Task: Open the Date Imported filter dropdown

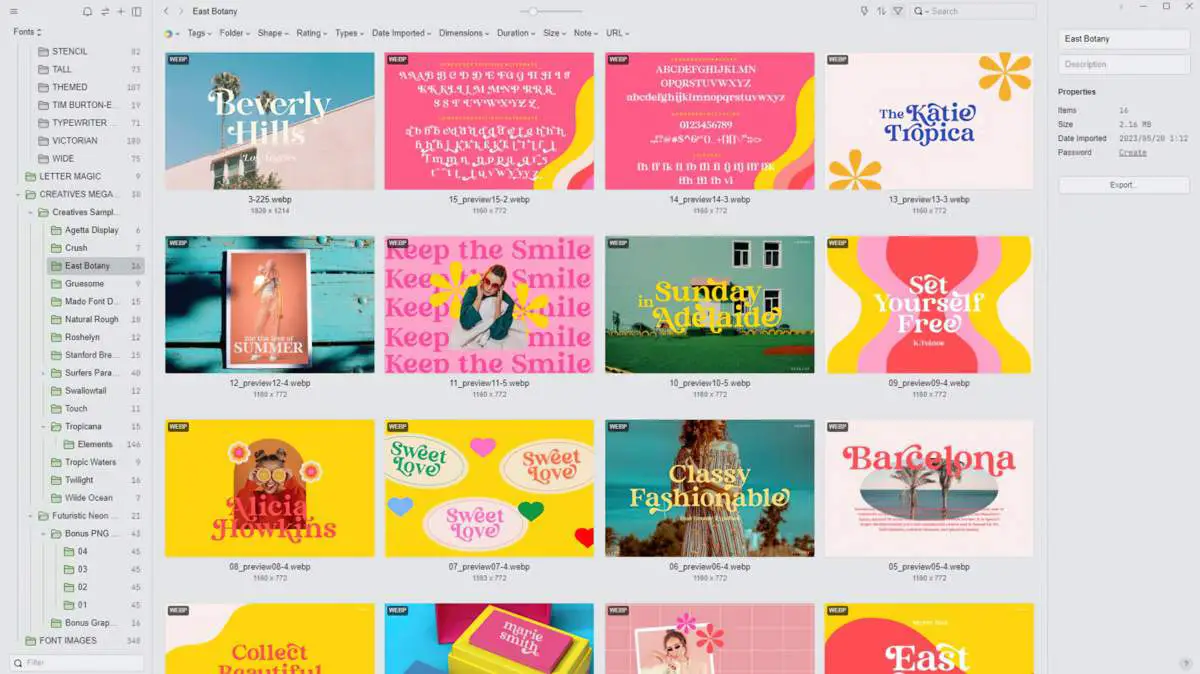Action: click(401, 33)
